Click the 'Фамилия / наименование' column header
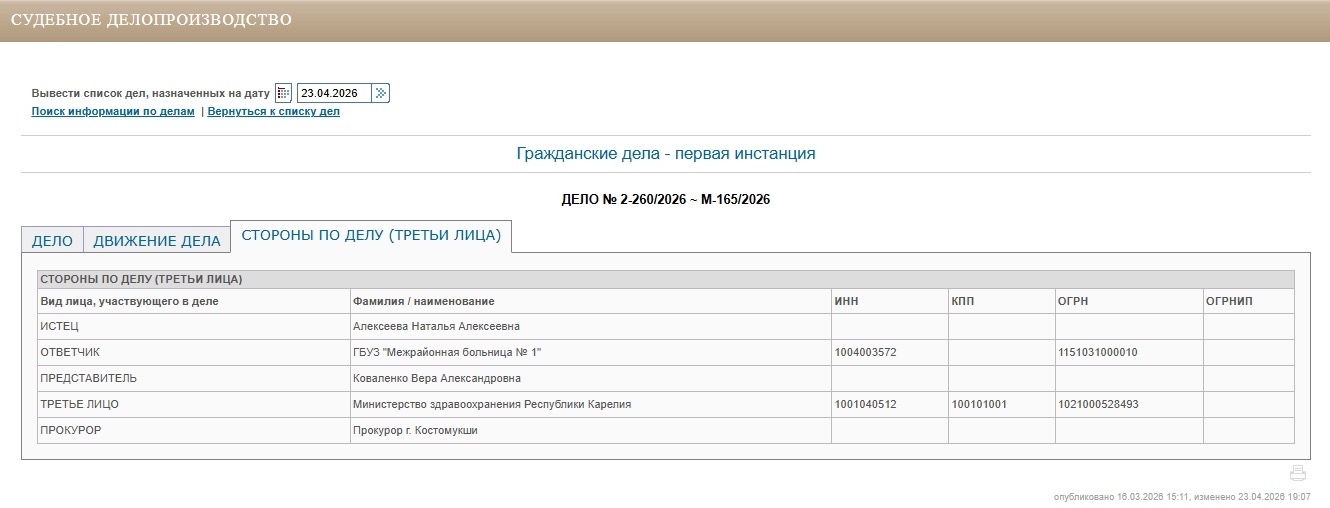The height and width of the screenshot is (508, 1330). (423, 301)
